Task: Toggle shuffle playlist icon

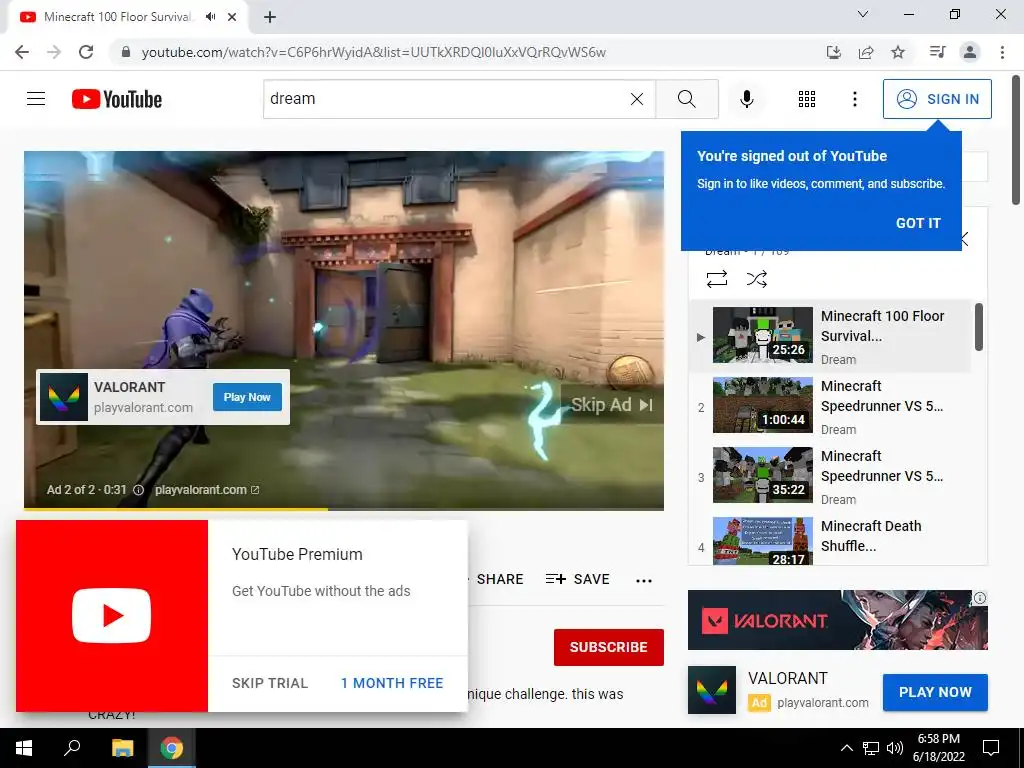Action: pos(756,279)
